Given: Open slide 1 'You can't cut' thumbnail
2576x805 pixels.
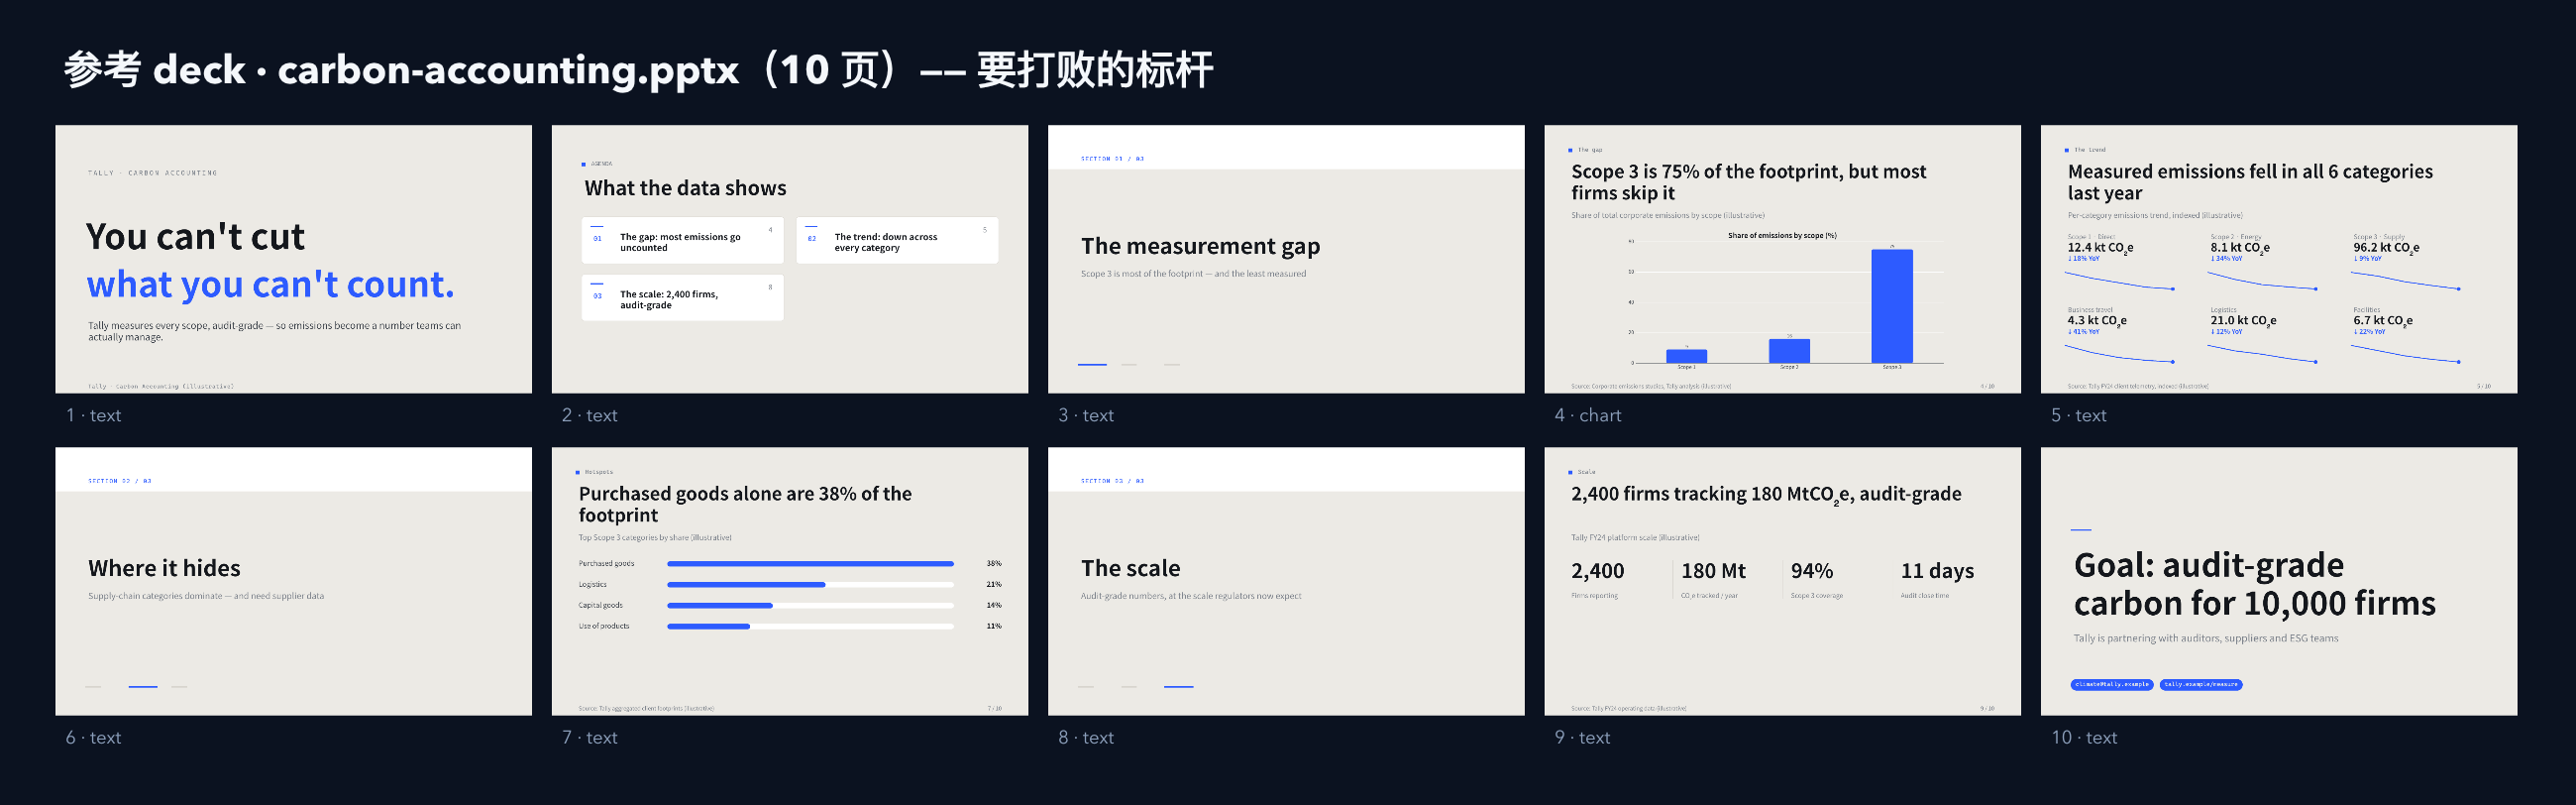Looking at the screenshot, I should [x=293, y=259].
